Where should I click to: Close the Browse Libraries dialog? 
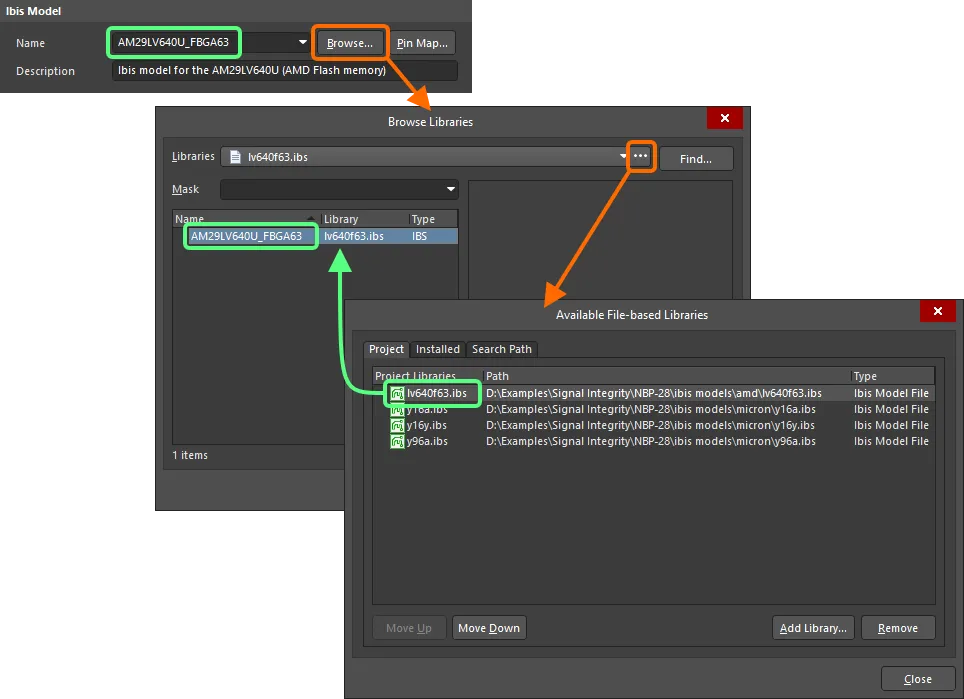tap(725, 118)
